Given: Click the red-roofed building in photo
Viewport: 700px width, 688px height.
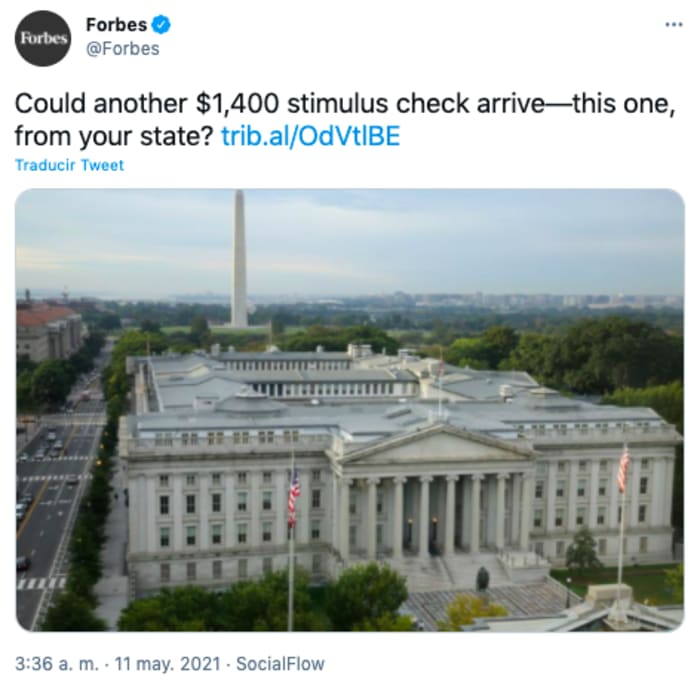Looking at the screenshot, I should pos(49,330).
